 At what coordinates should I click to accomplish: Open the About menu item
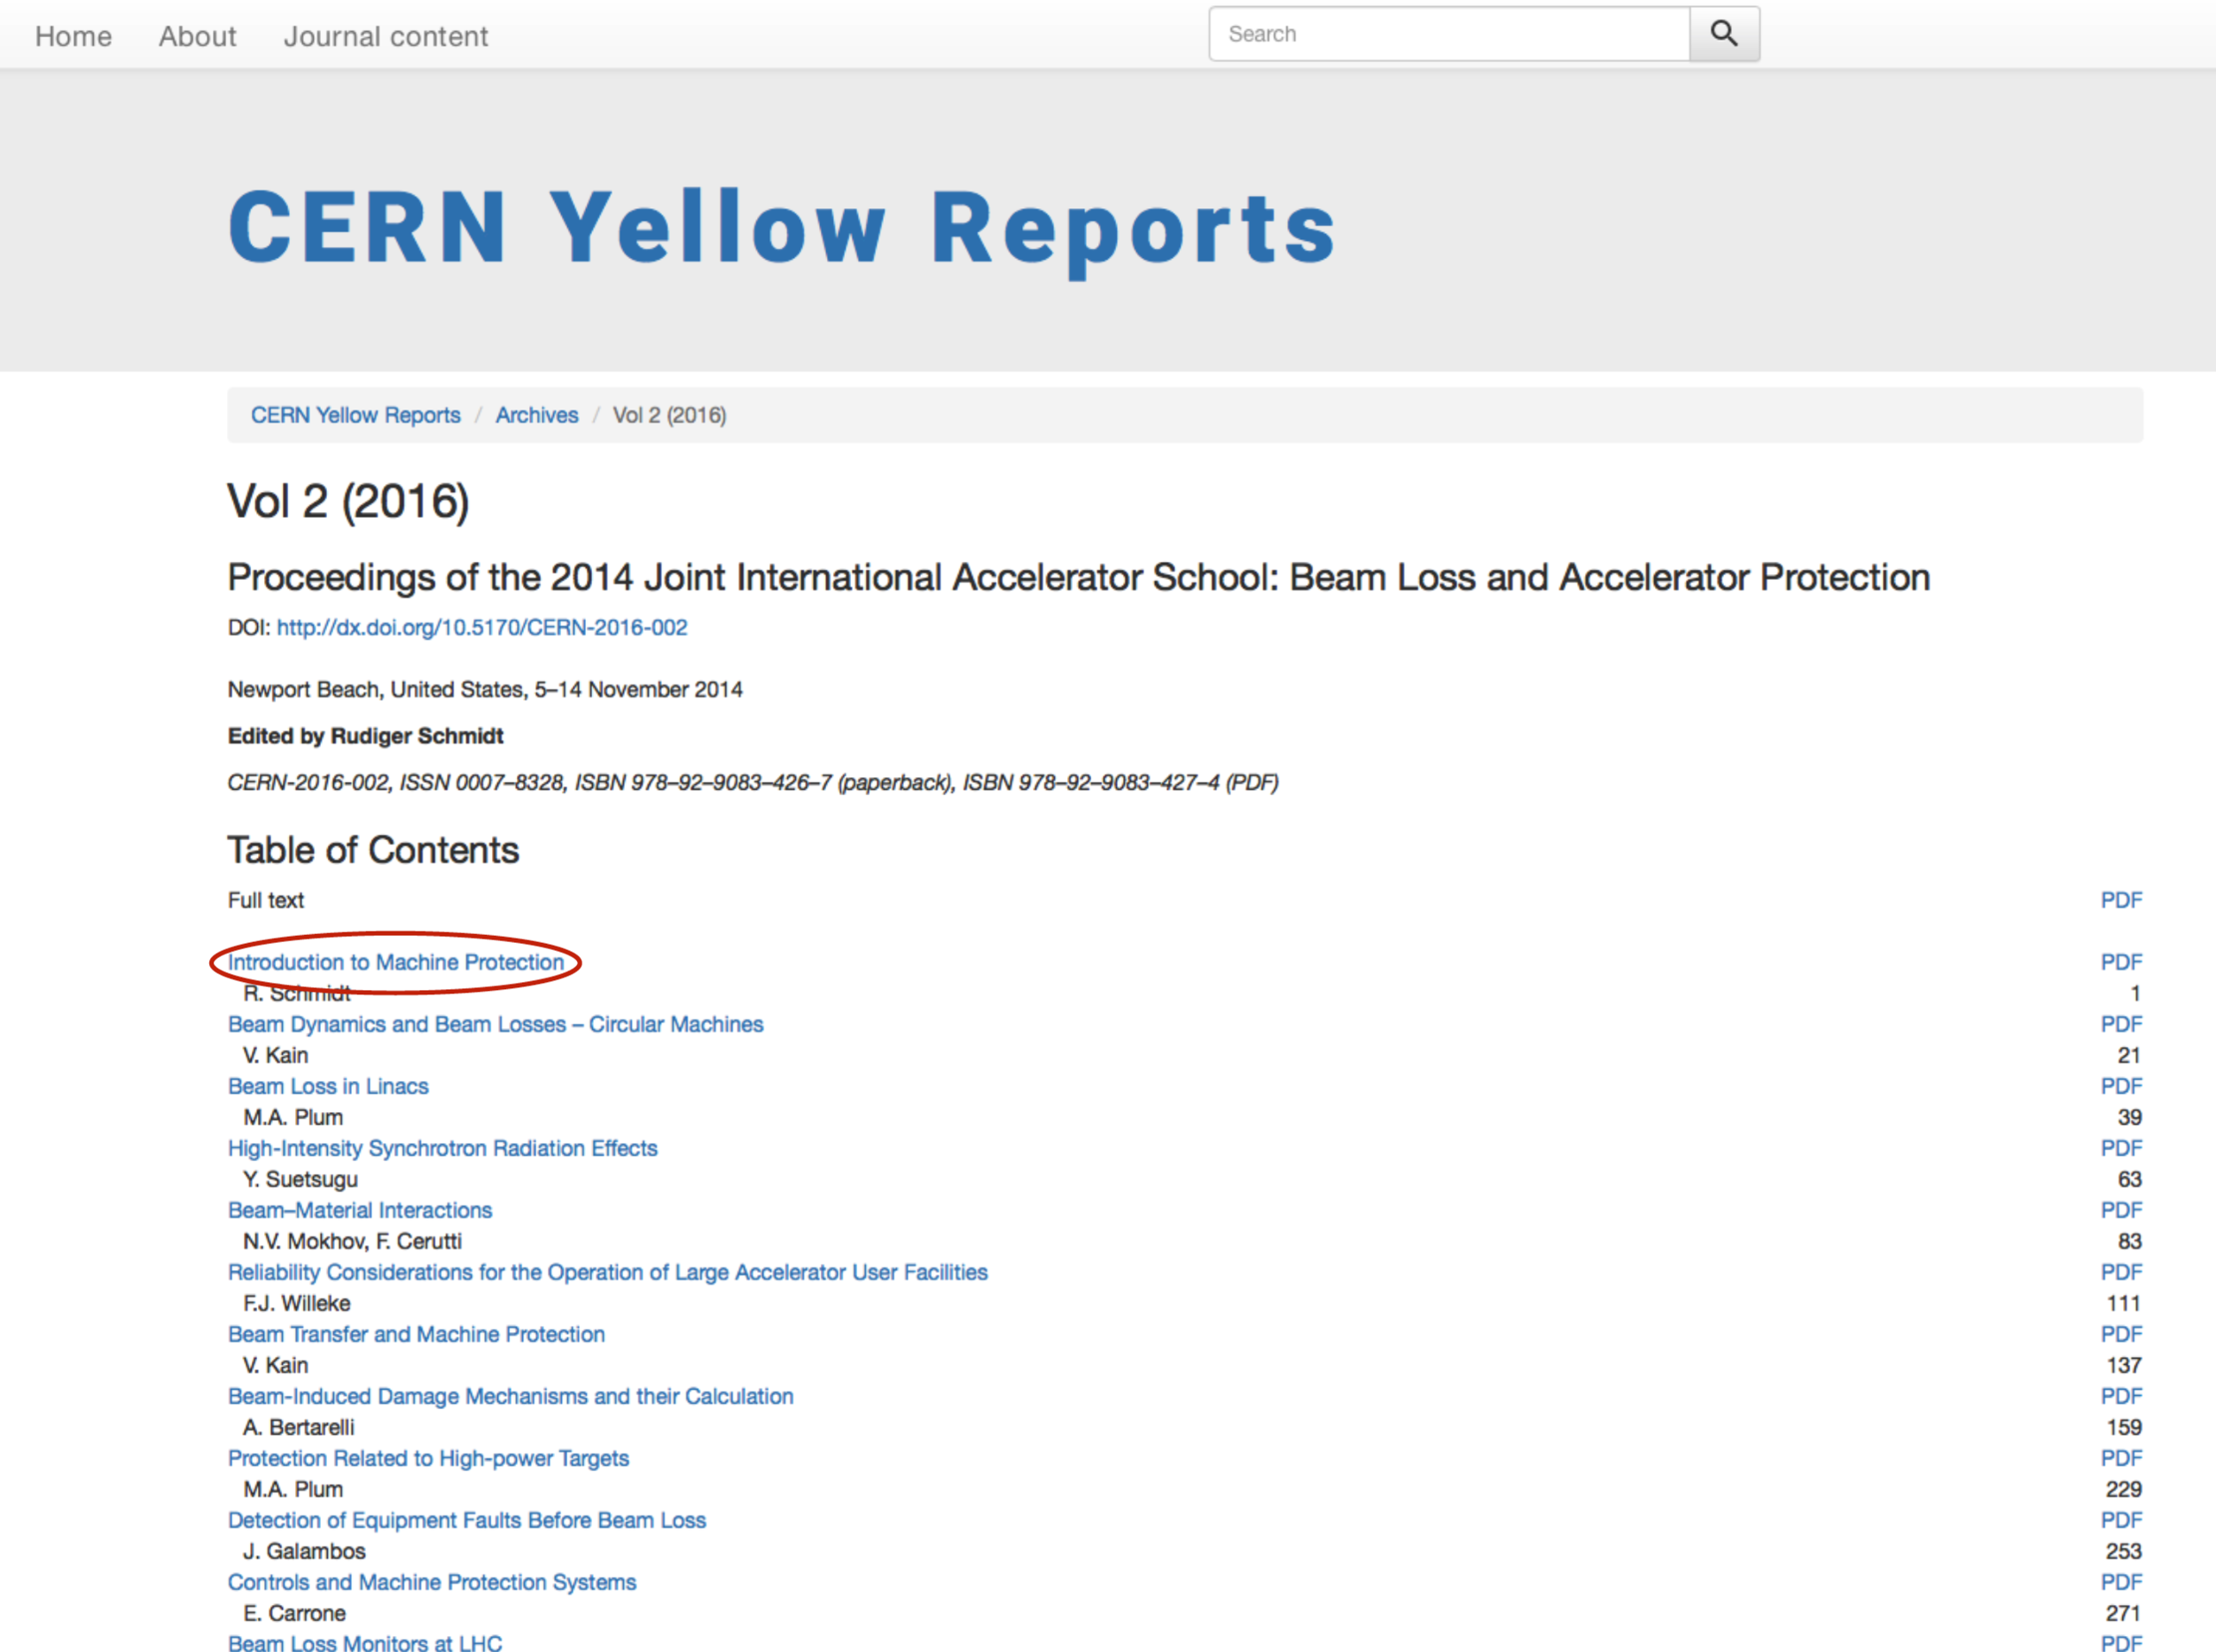coord(197,37)
